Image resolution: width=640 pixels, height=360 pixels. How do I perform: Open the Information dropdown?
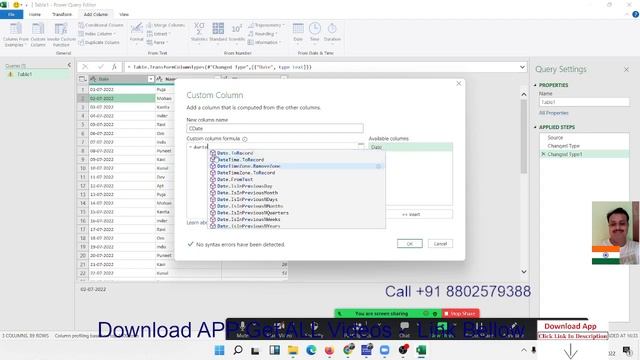click(264, 42)
